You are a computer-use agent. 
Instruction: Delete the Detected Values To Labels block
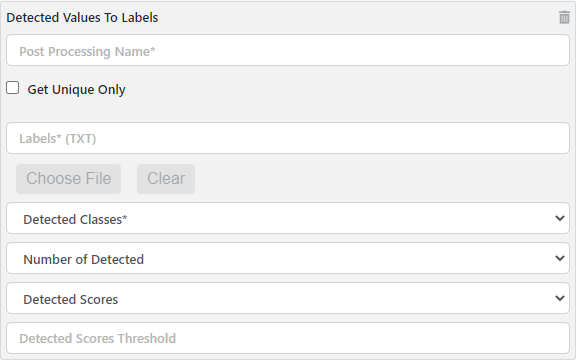[x=564, y=17]
